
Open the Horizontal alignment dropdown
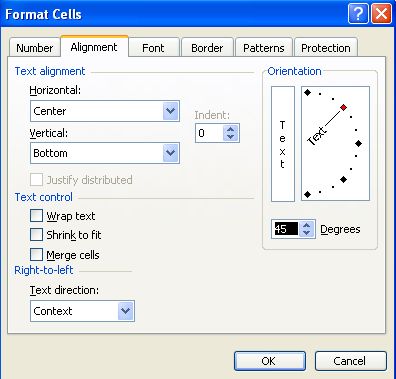[x=171, y=111]
